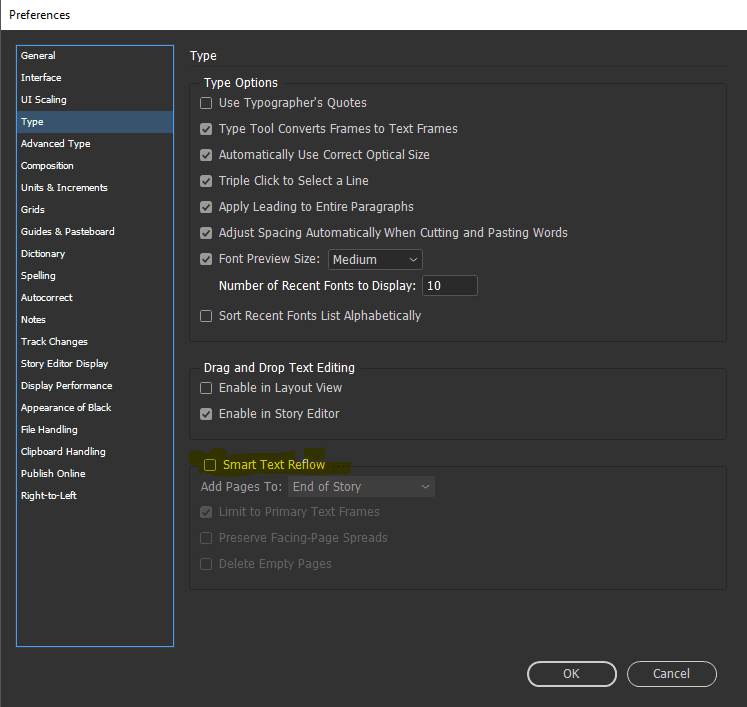Enable Sort Recent Fonts List Alphabetically
This screenshot has height=707, width=747.
tap(206, 316)
